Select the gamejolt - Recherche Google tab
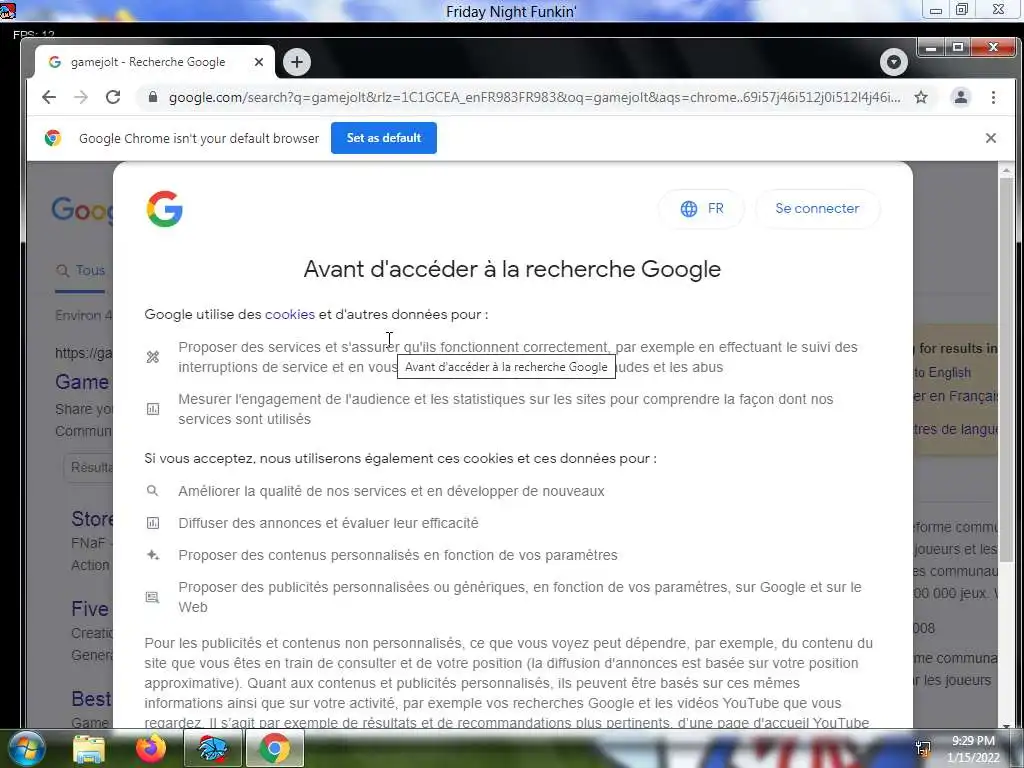 point(154,62)
